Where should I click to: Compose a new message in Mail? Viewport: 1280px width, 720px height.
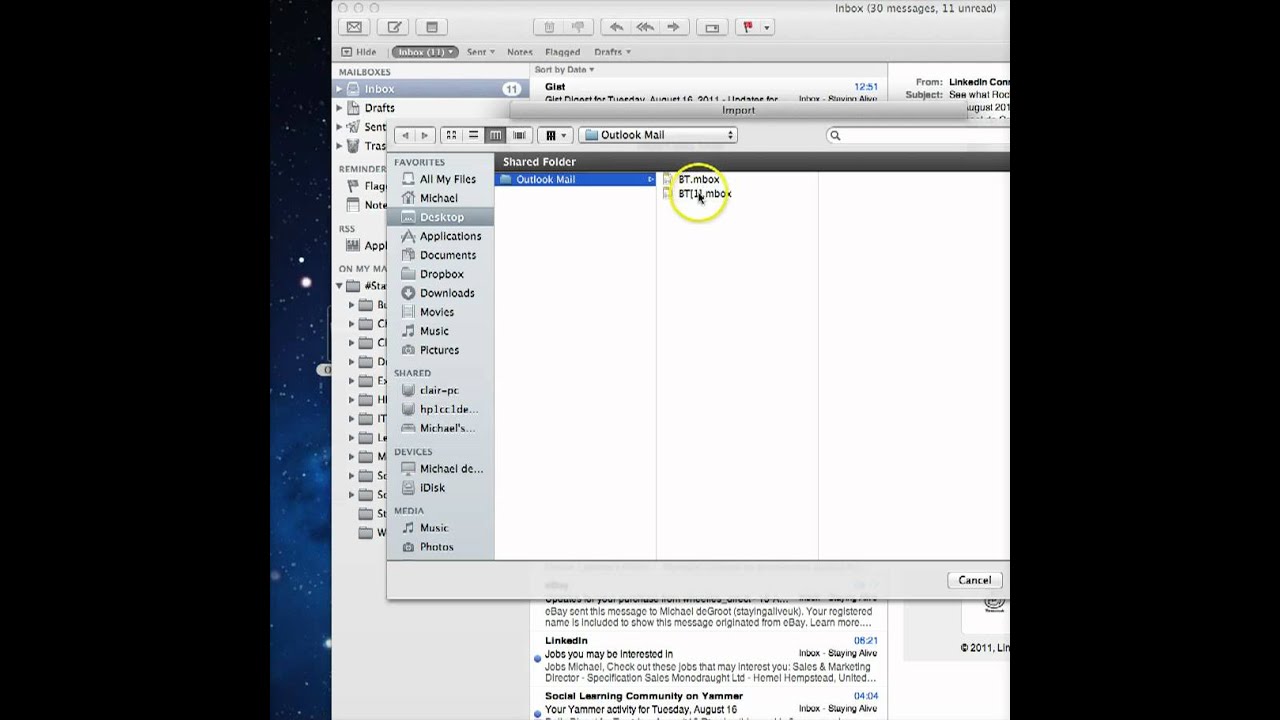(394, 27)
